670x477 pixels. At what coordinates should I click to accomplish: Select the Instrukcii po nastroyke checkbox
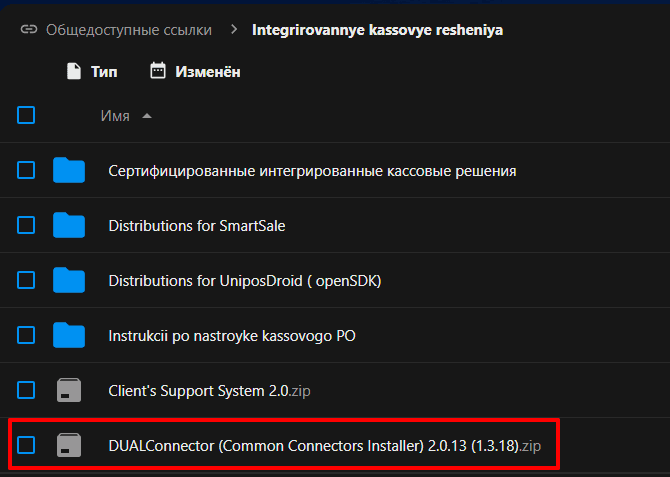(x=26, y=335)
